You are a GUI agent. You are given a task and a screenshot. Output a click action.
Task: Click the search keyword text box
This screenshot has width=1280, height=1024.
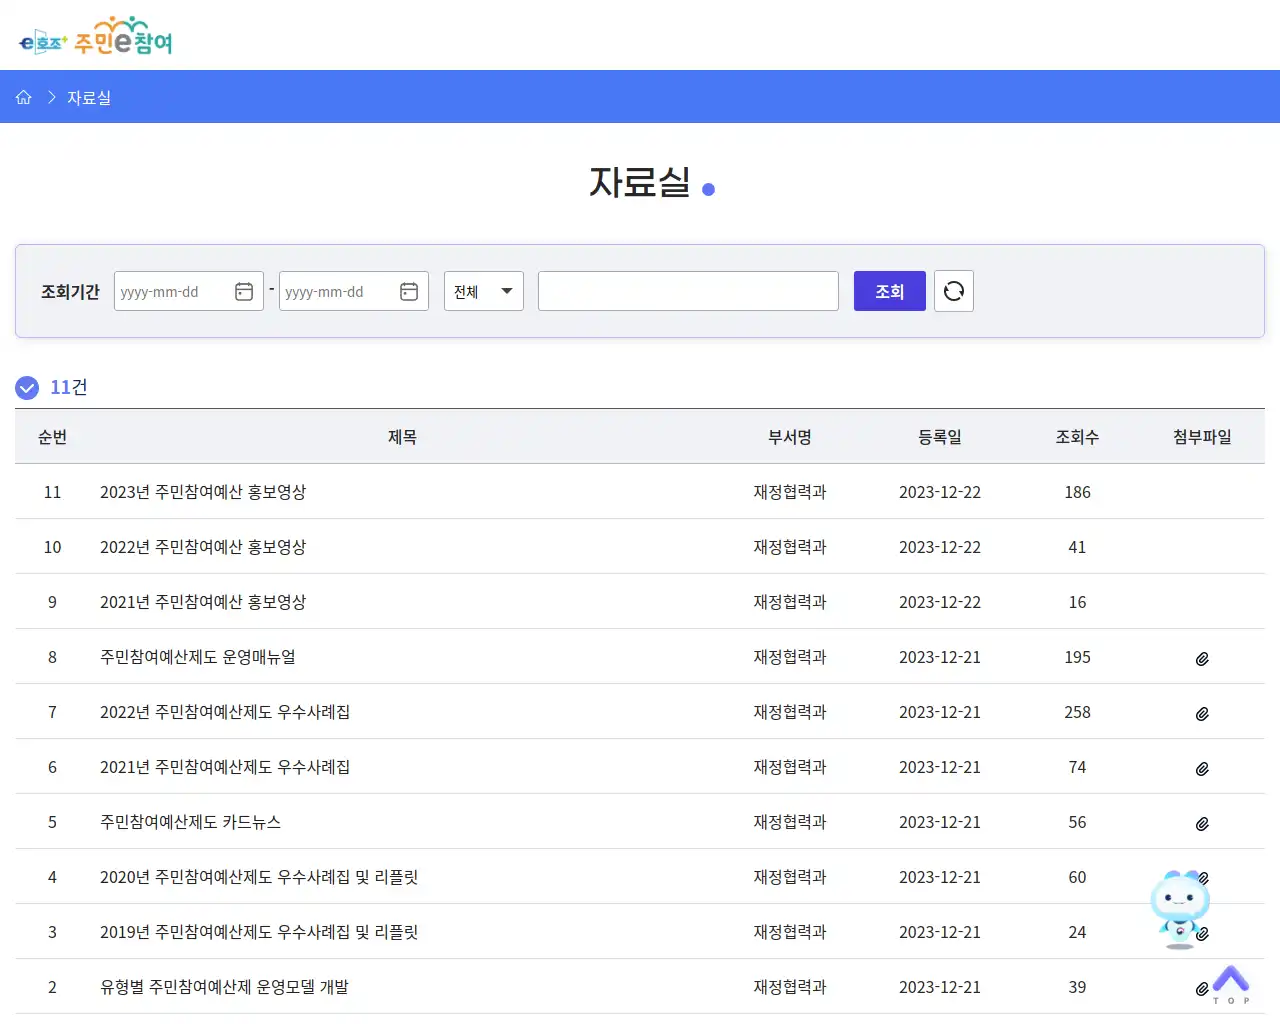coord(688,291)
